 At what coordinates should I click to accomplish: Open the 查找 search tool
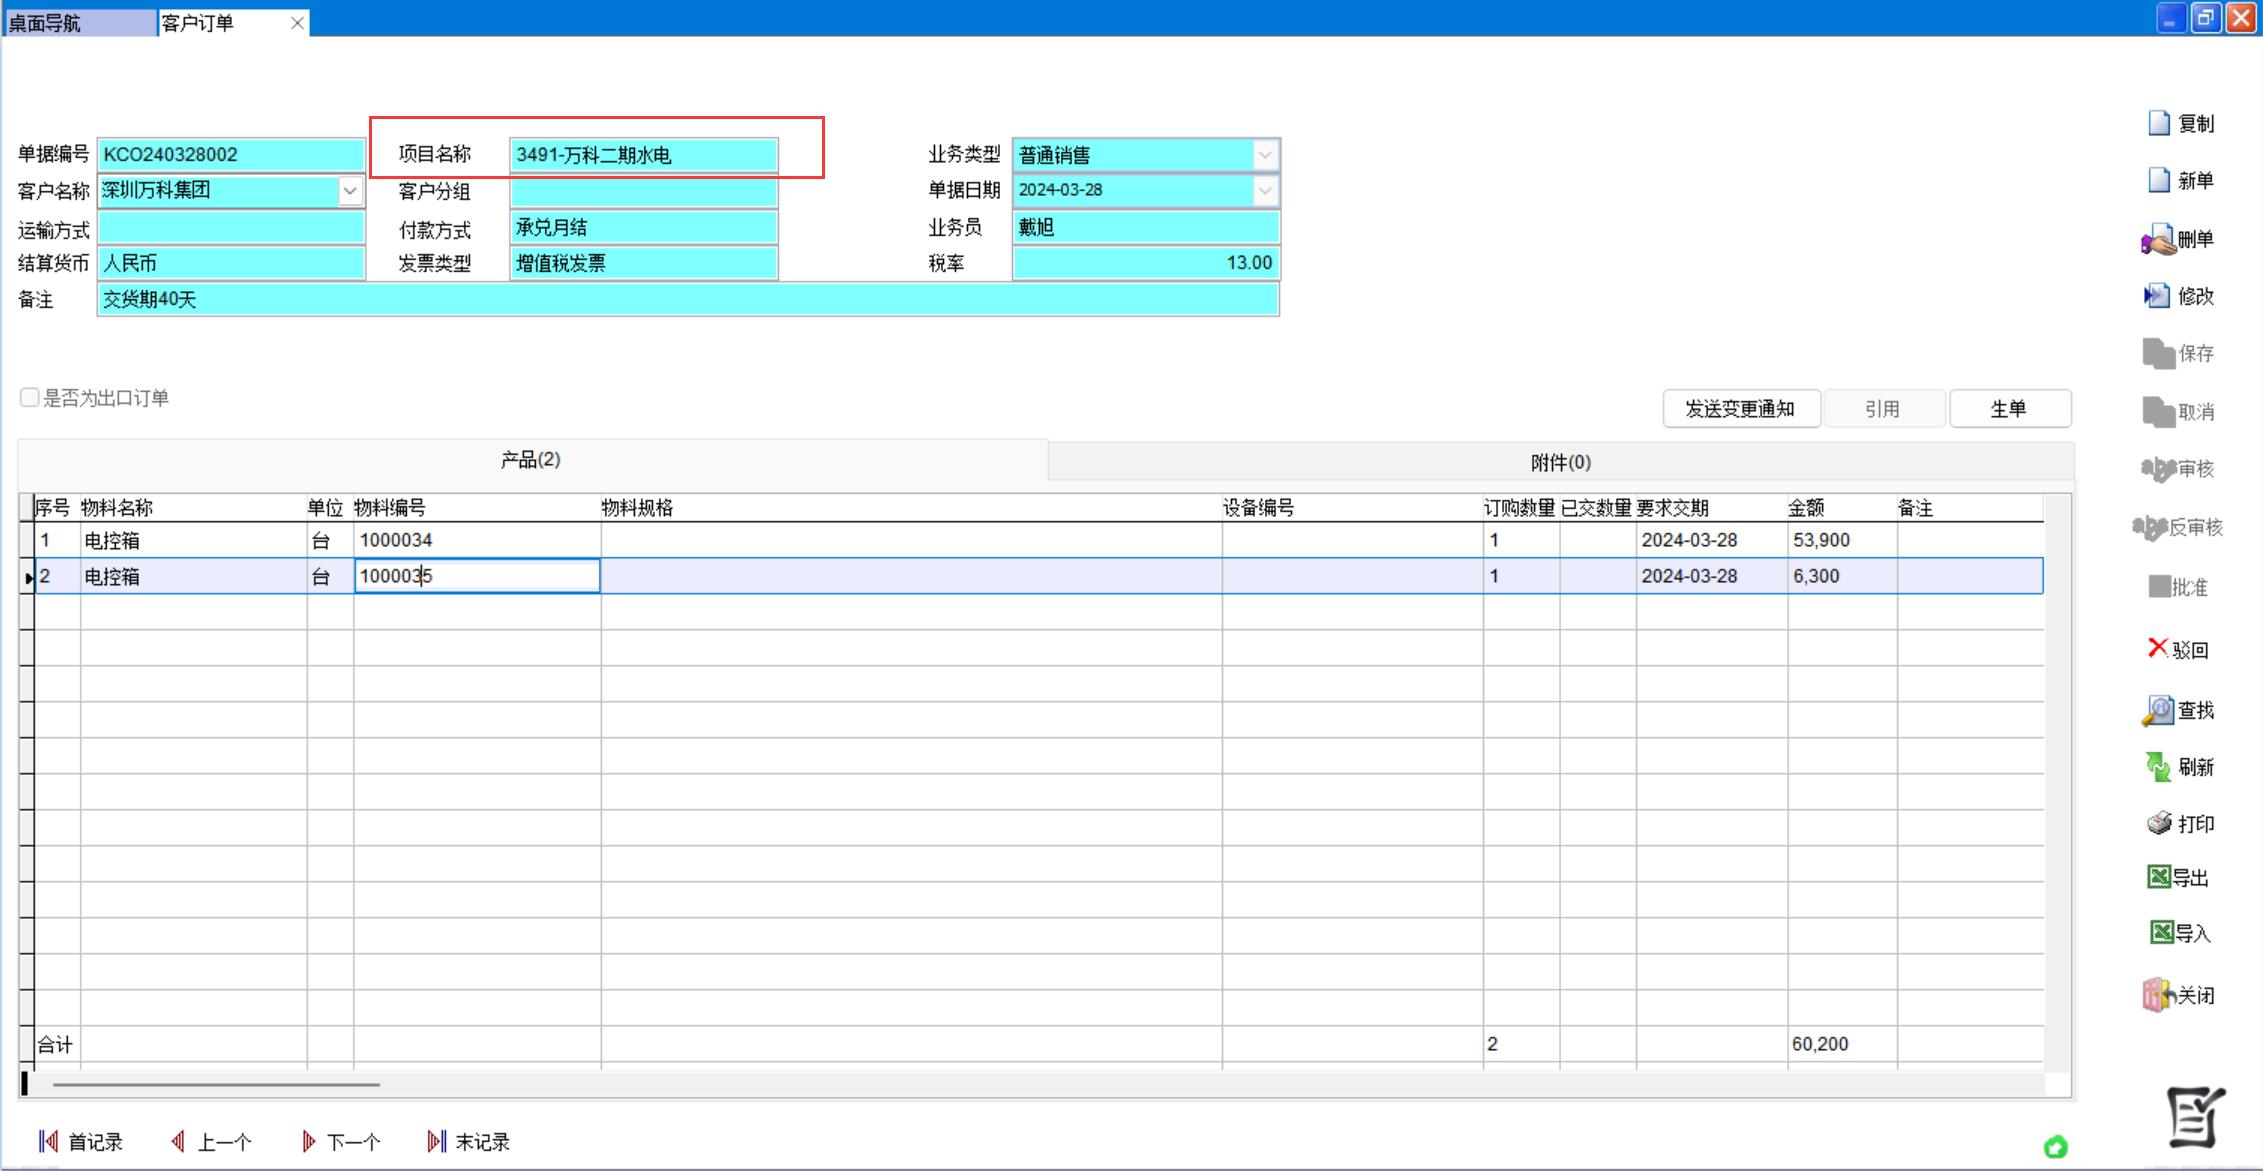tap(2158, 711)
